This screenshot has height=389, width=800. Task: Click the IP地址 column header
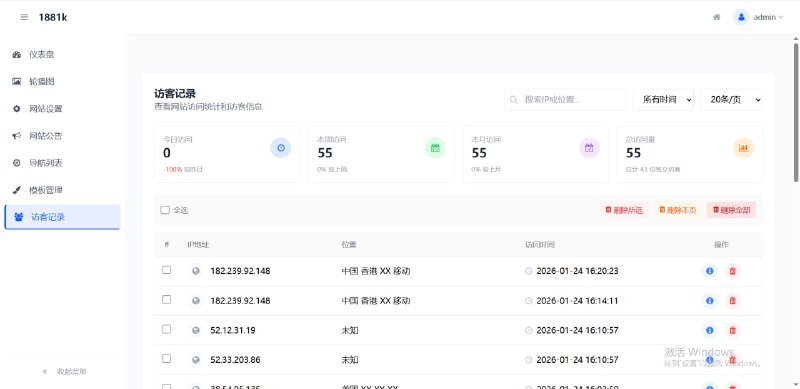(198, 245)
